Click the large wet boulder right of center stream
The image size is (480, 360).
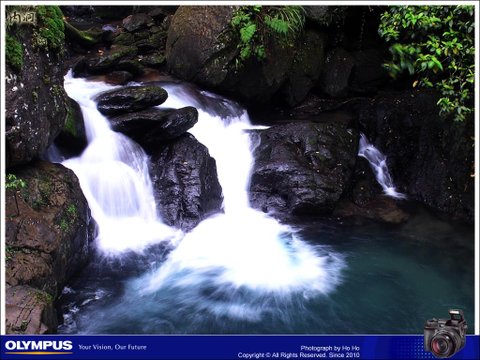click(x=302, y=168)
